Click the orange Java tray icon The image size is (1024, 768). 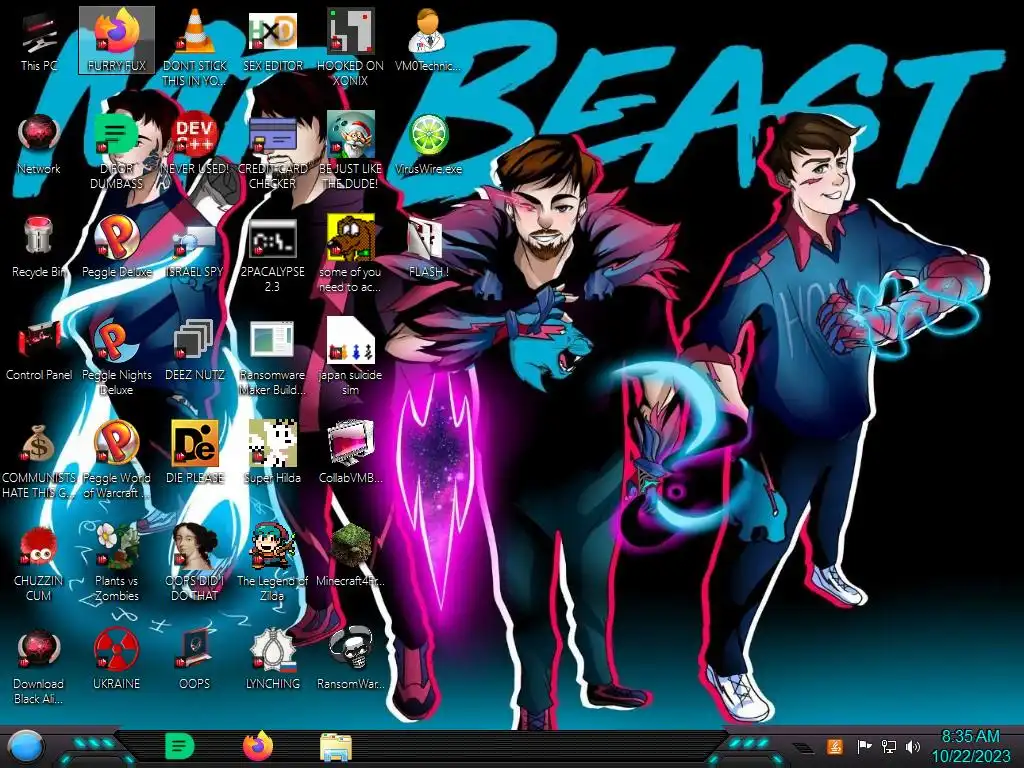(835, 746)
